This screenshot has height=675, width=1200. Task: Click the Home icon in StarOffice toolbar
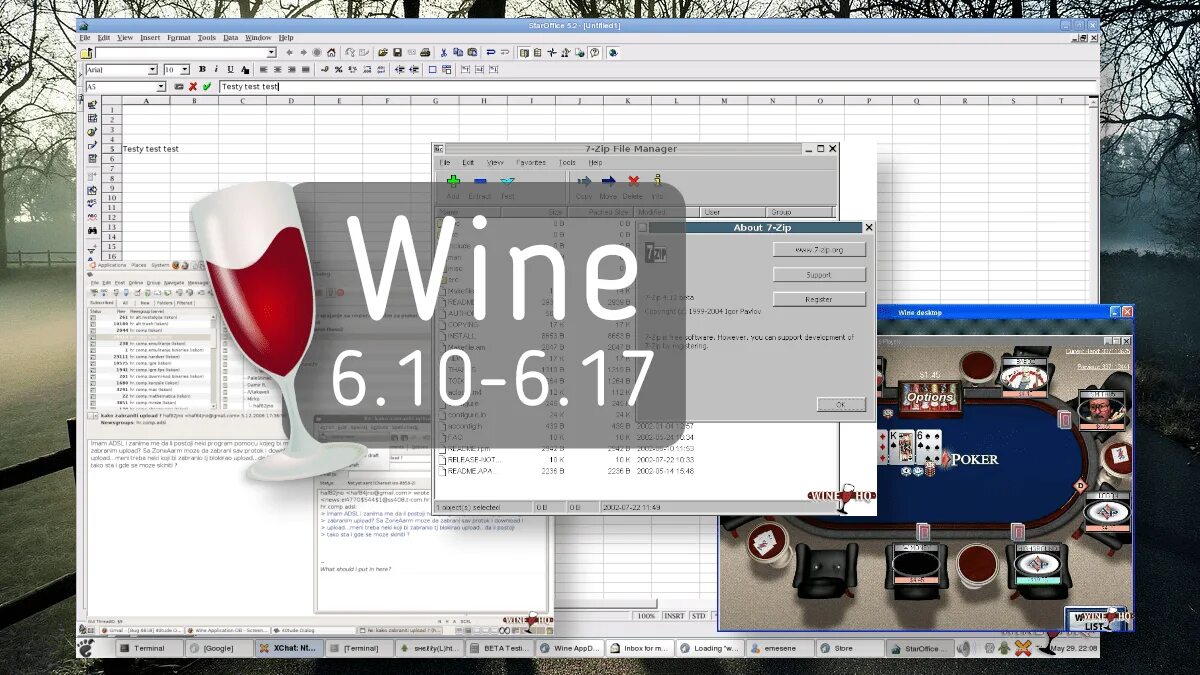[330, 52]
